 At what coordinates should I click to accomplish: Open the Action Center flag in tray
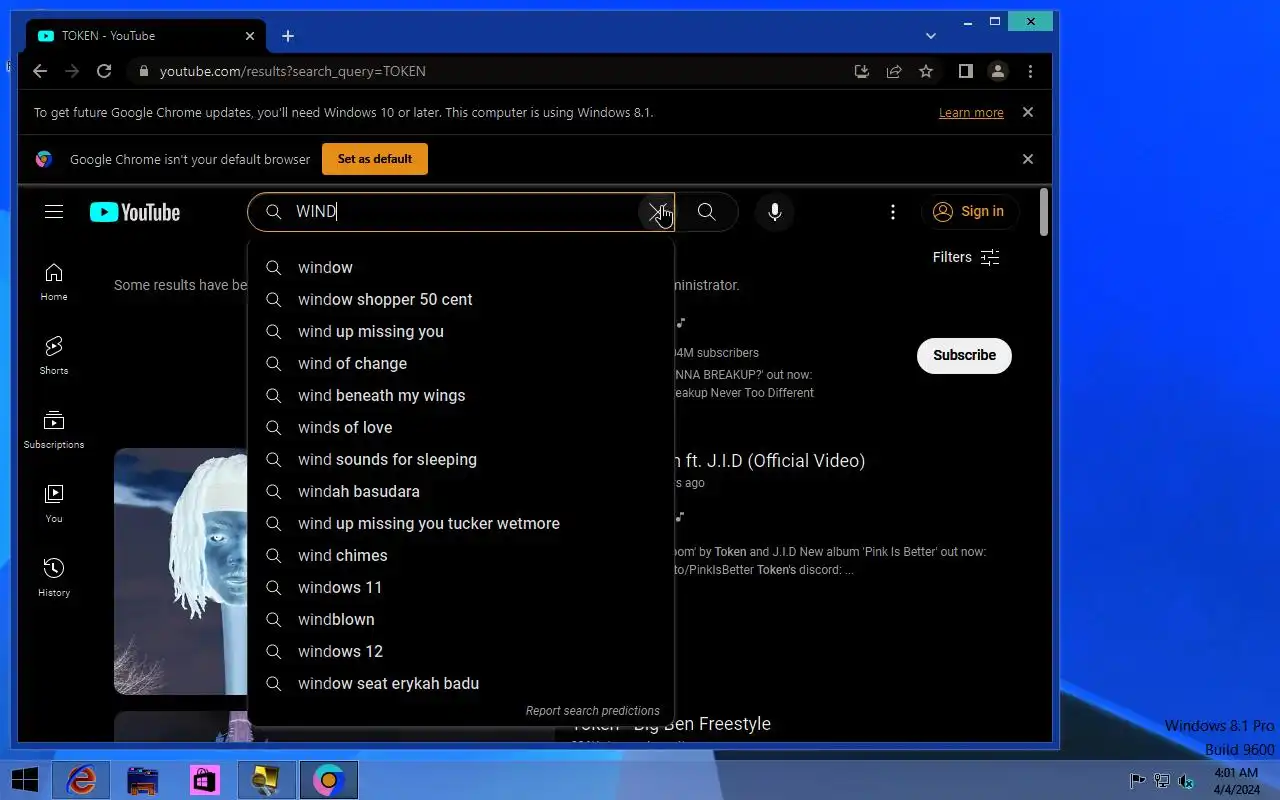pyautogui.click(x=1137, y=781)
